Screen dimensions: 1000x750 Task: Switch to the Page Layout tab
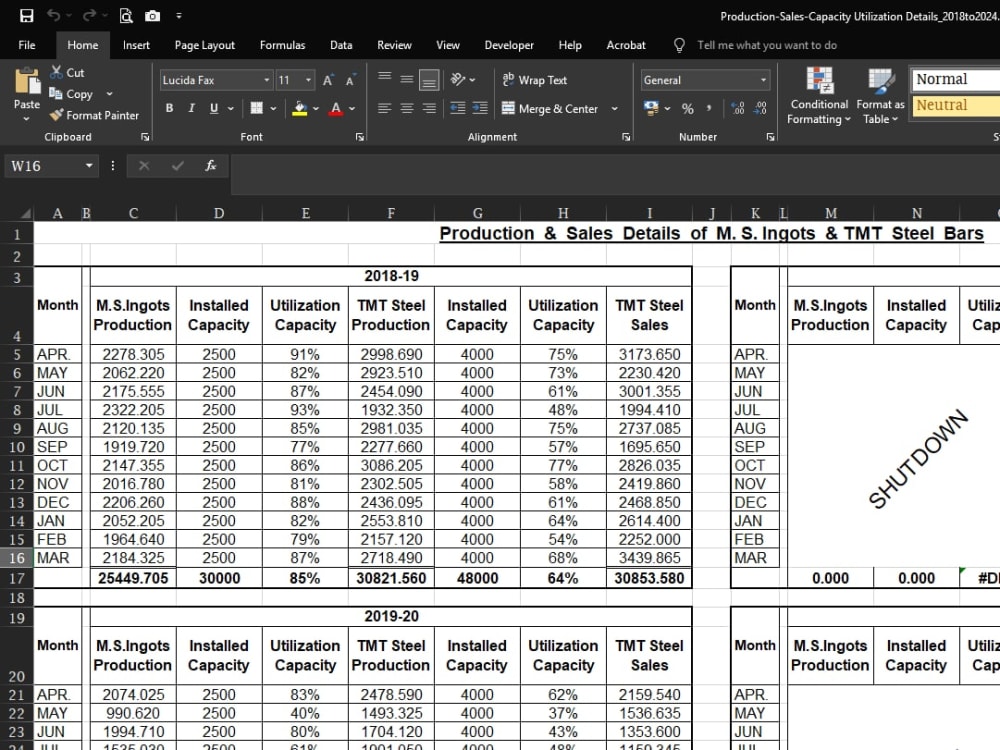[205, 45]
